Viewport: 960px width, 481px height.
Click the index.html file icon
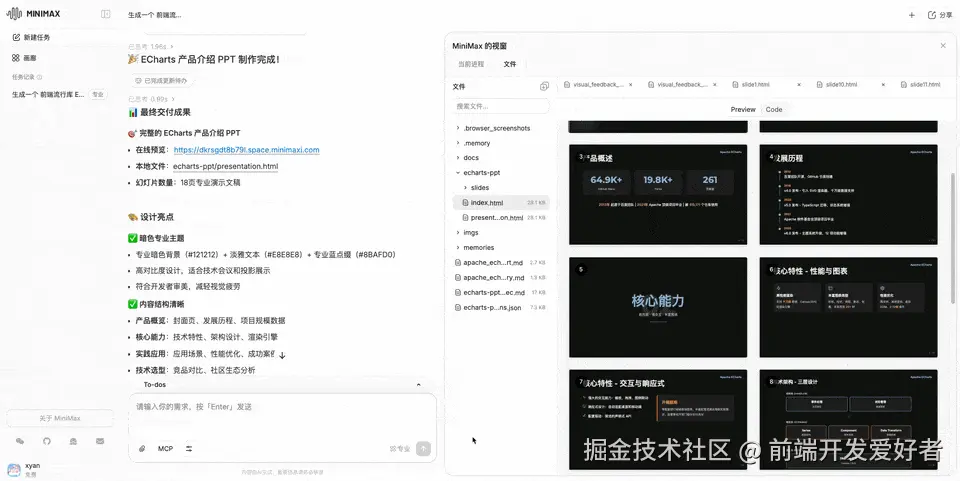tap(465, 203)
